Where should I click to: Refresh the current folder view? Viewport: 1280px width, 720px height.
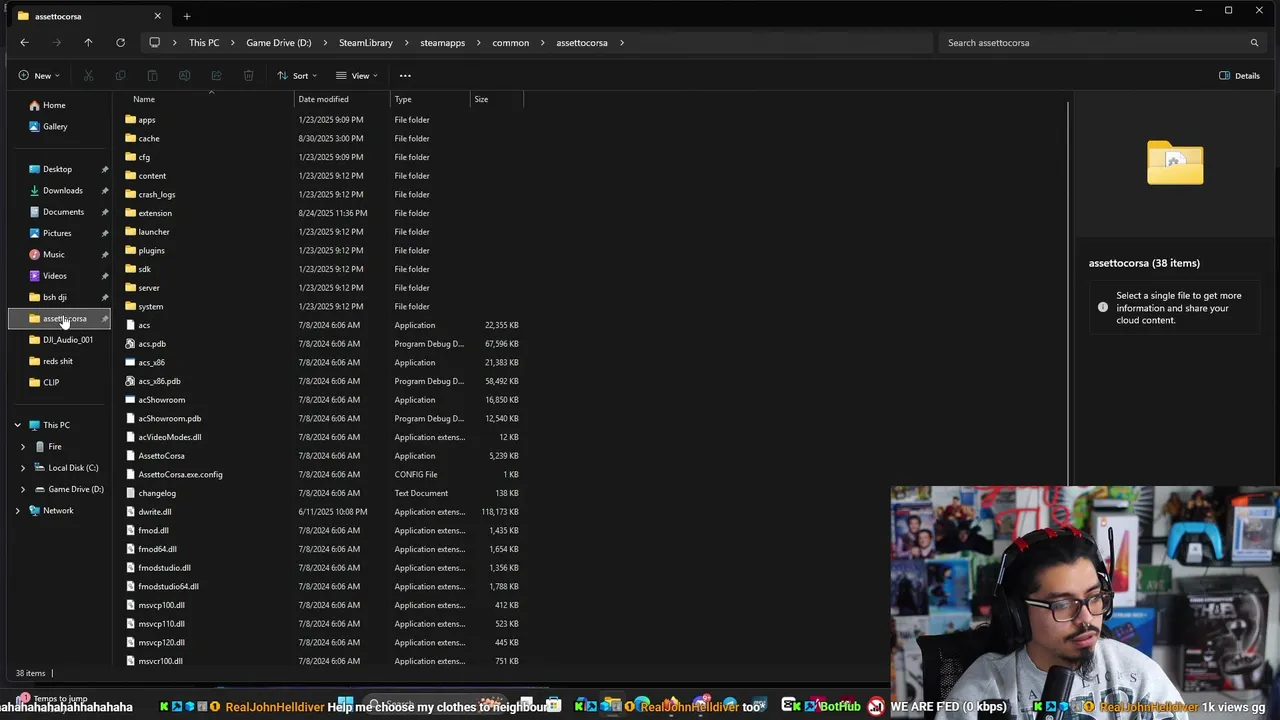[x=120, y=43]
